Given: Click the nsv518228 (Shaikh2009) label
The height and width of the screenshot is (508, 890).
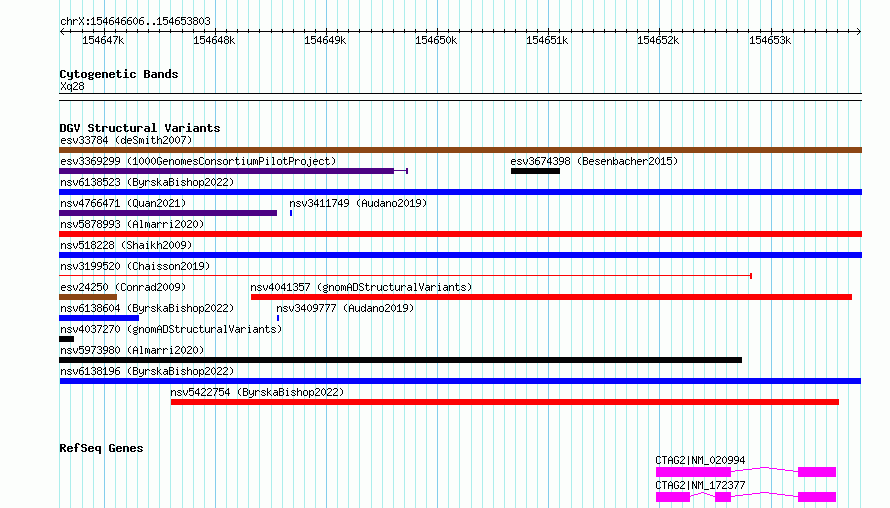Looking at the screenshot, I should point(126,245).
